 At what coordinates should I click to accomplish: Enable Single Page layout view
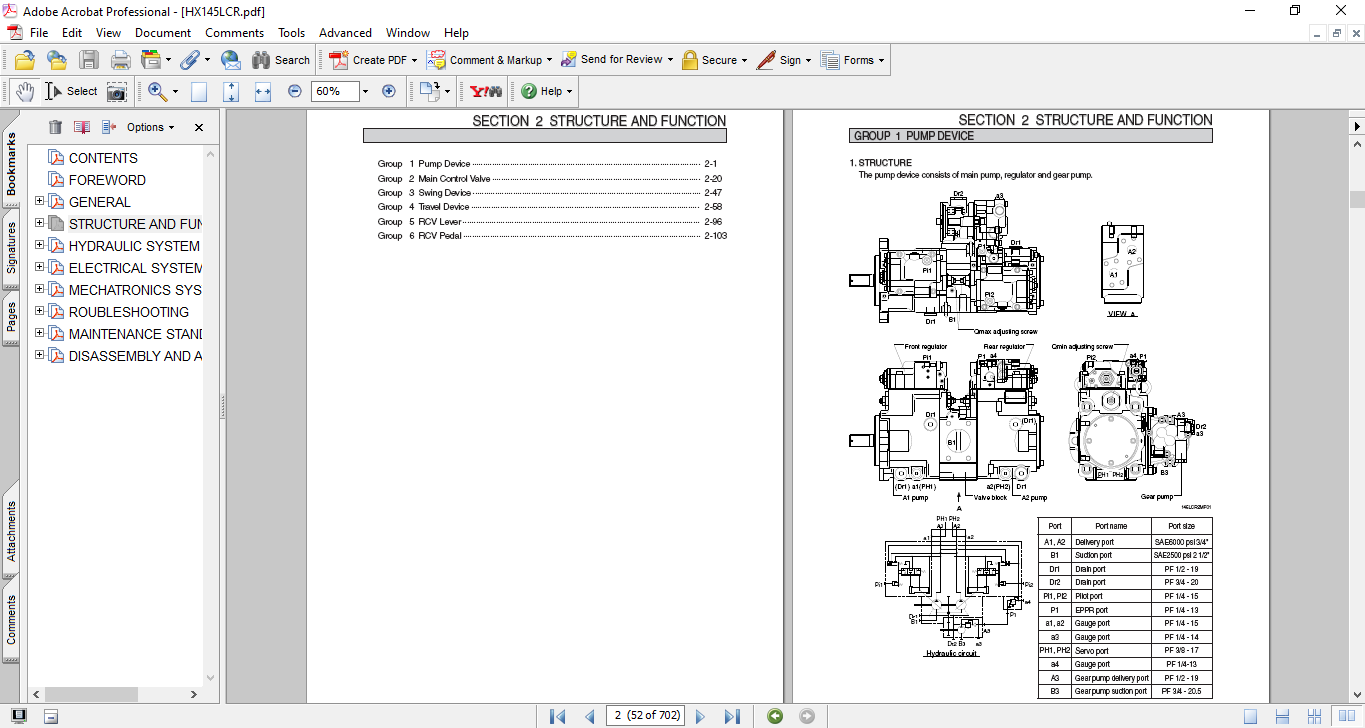click(x=1250, y=716)
